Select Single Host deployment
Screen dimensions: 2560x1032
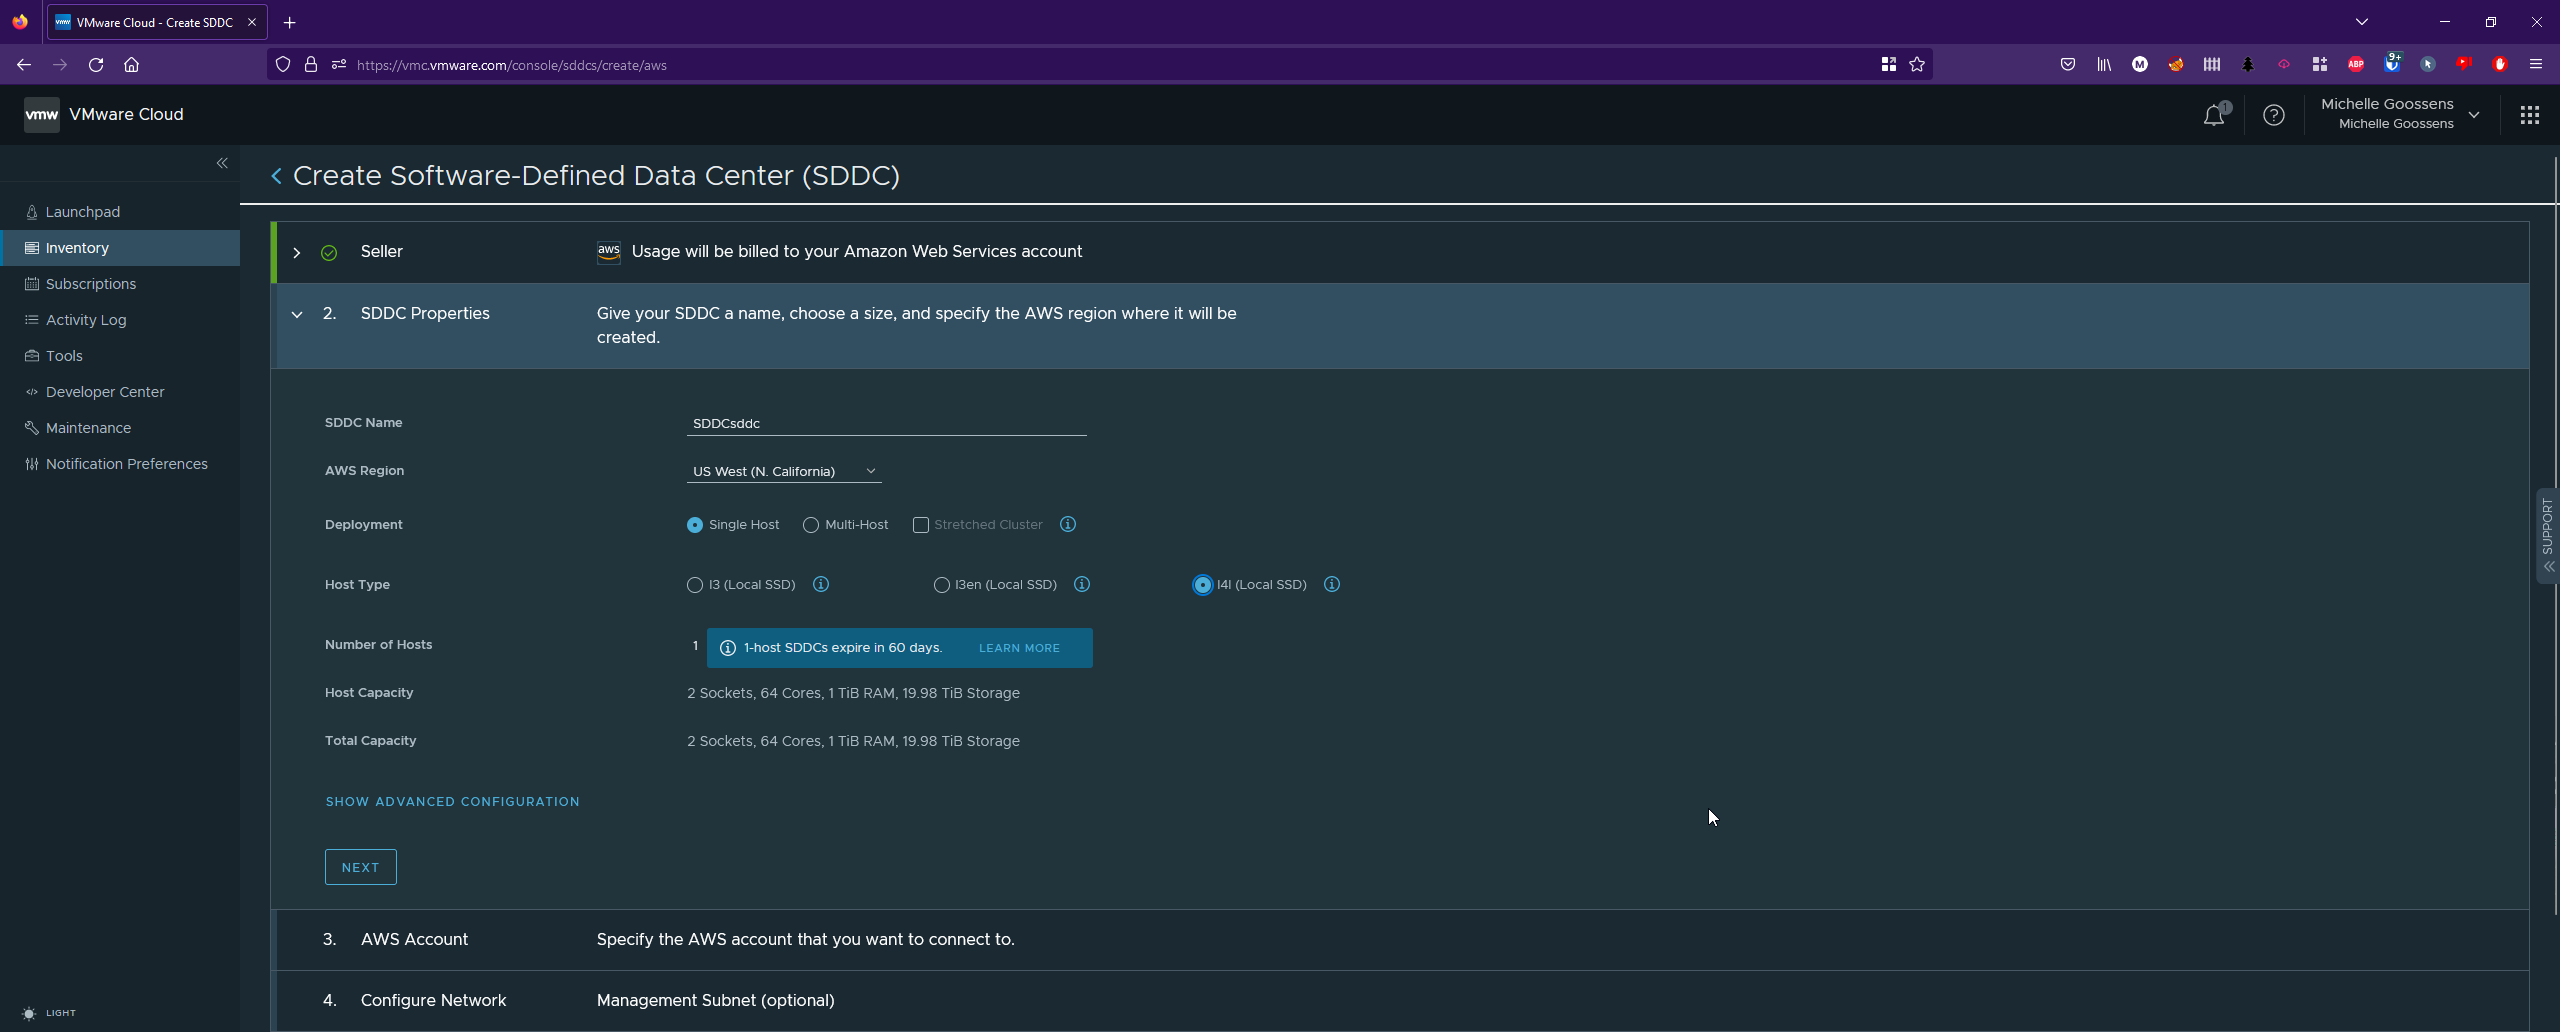pyautogui.click(x=695, y=525)
